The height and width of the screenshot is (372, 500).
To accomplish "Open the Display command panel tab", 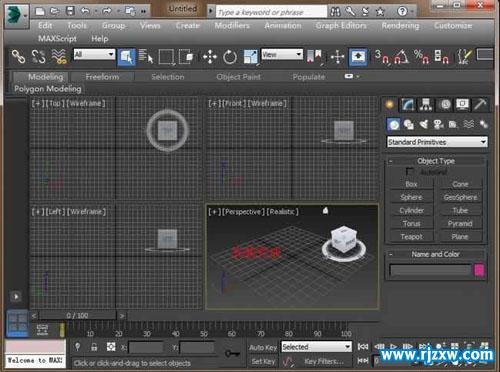I will (462, 105).
